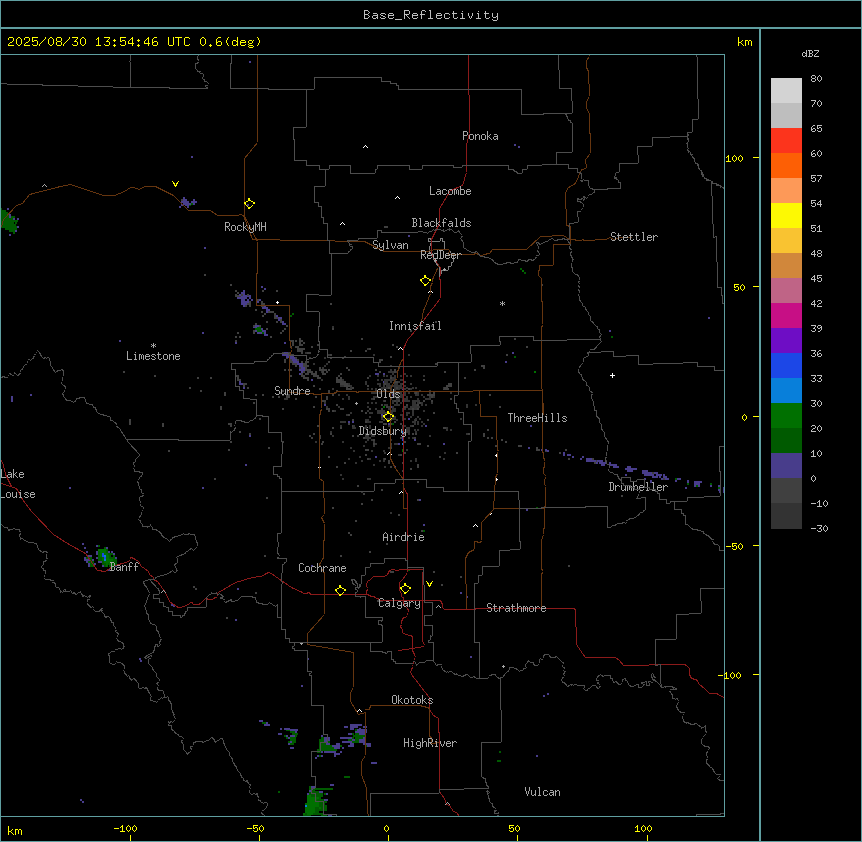
Task: Click the RedDeer city label
Action: click(x=440, y=255)
